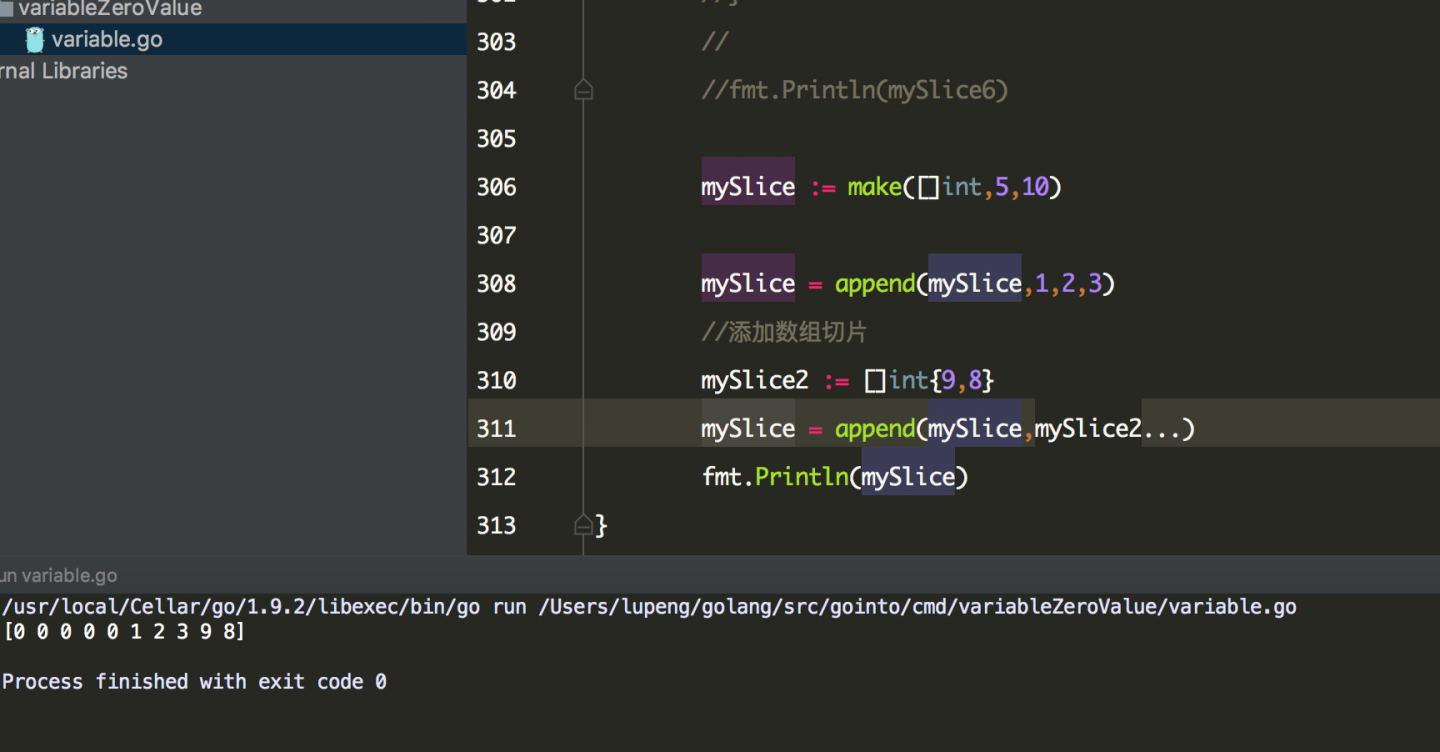Click the output line [0 0 0 0 0 1 2 3 9 8]
Screen dimensions: 1440x752
pos(125,632)
